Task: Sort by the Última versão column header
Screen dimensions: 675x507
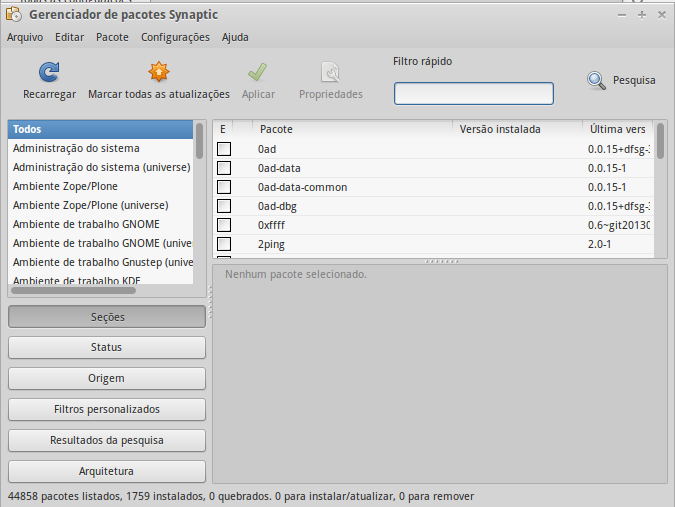Action: [x=617, y=129]
